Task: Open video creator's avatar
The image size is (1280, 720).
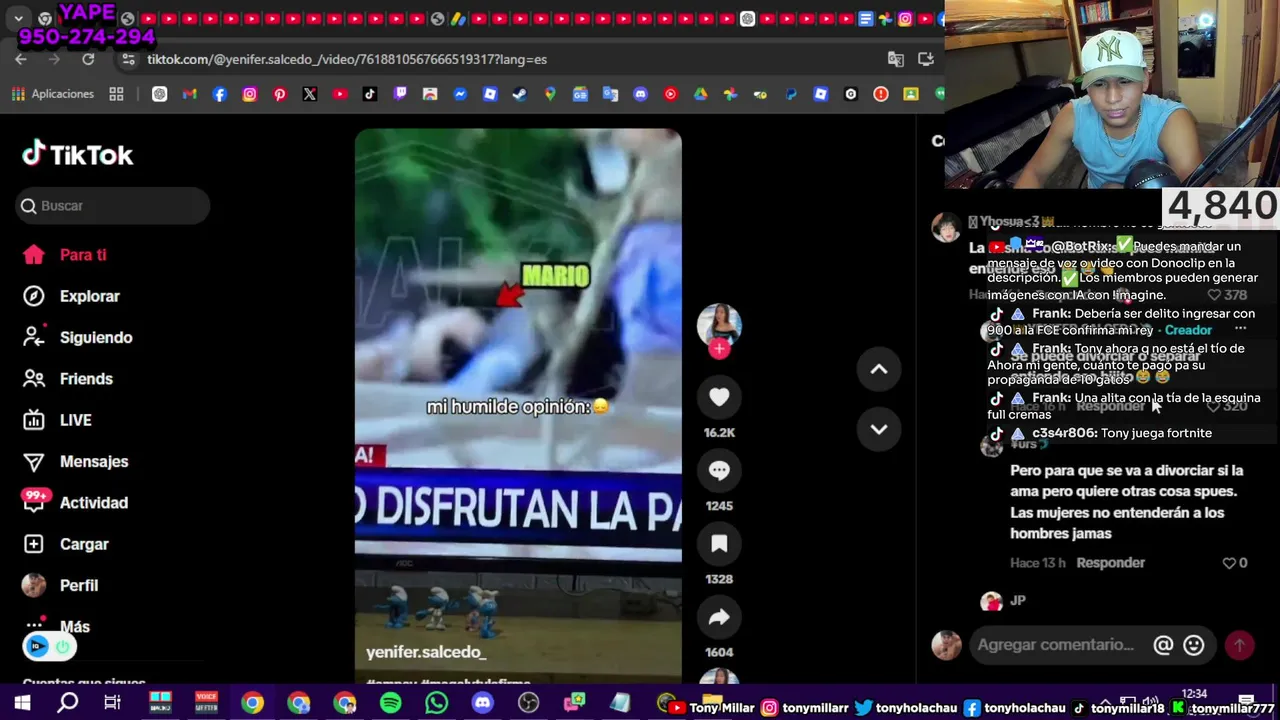Action: 719,325
